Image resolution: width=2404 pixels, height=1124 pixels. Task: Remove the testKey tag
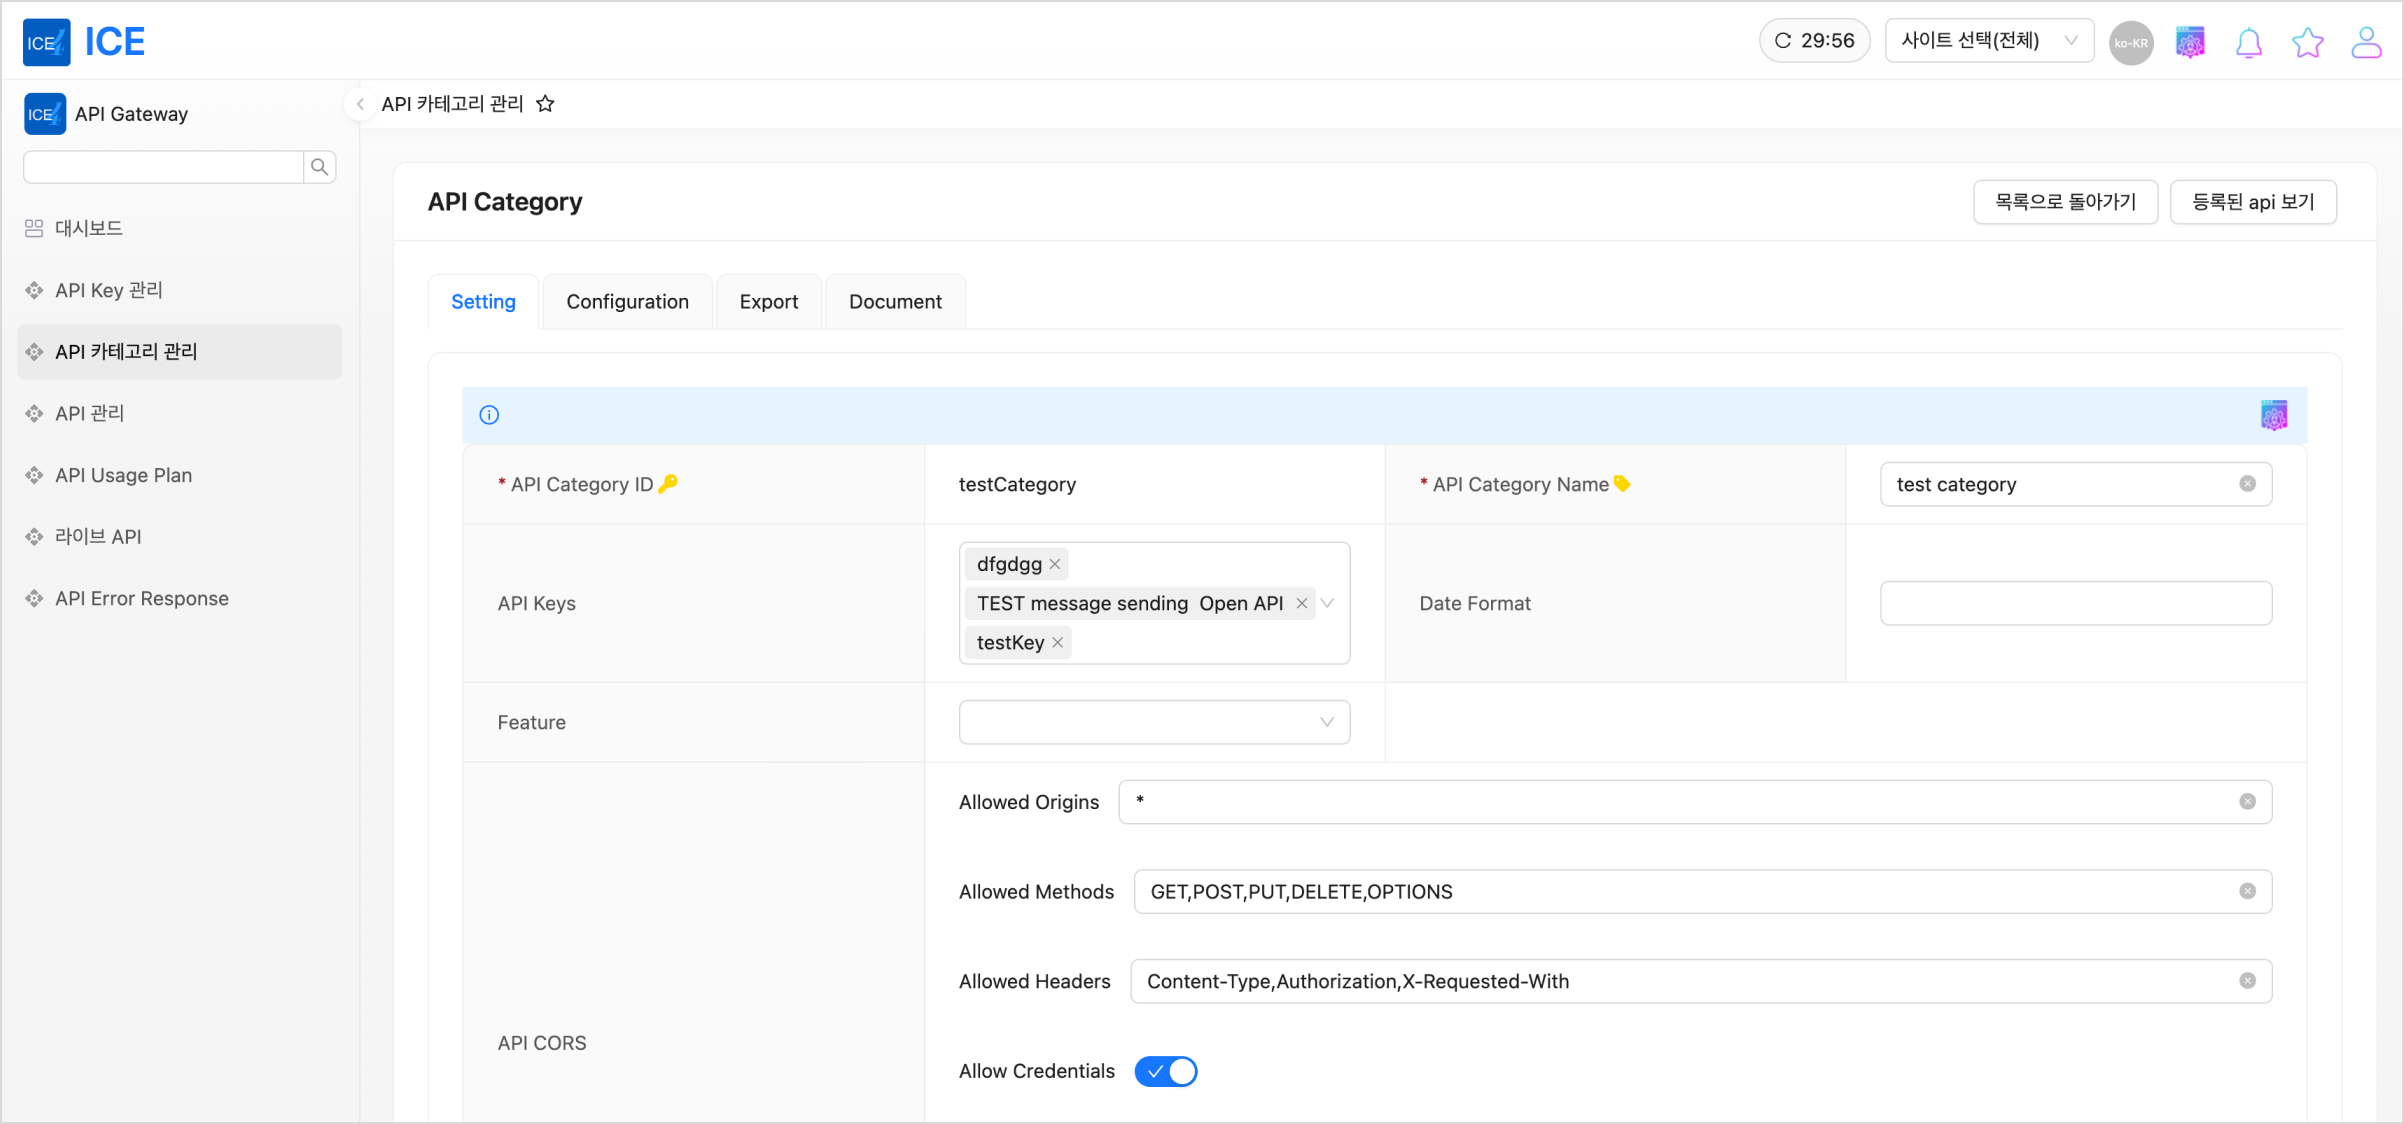click(1058, 642)
